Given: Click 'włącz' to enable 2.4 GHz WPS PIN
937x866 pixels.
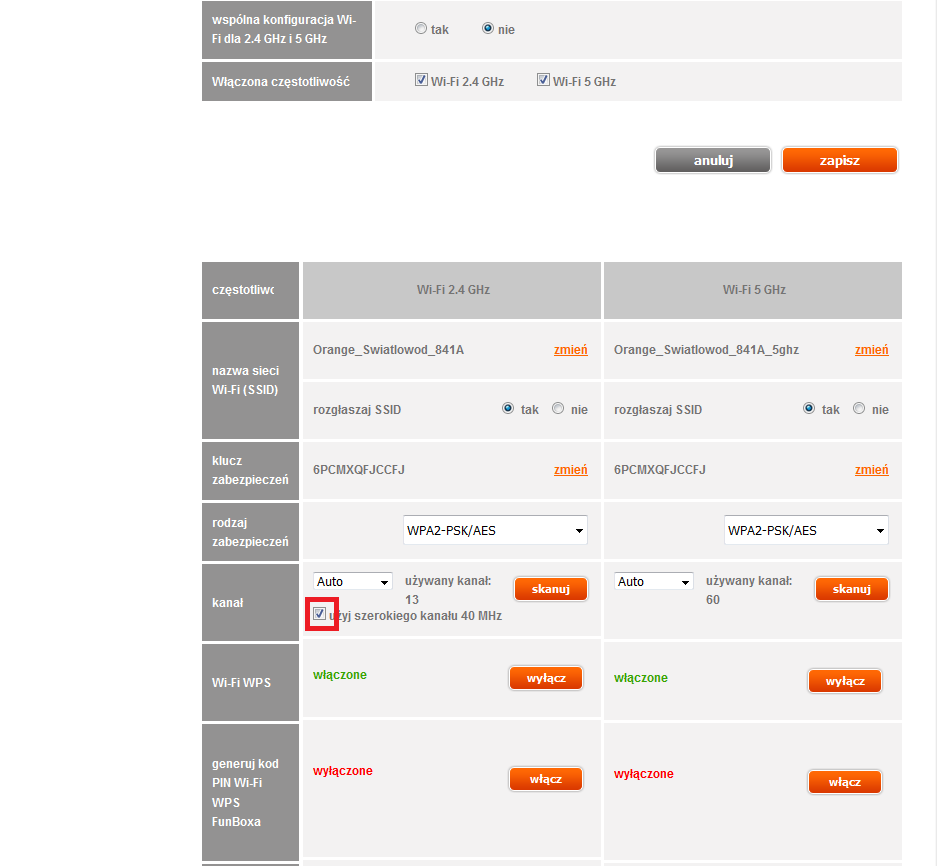Looking at the screenshot, I should (x=546, y=779).
